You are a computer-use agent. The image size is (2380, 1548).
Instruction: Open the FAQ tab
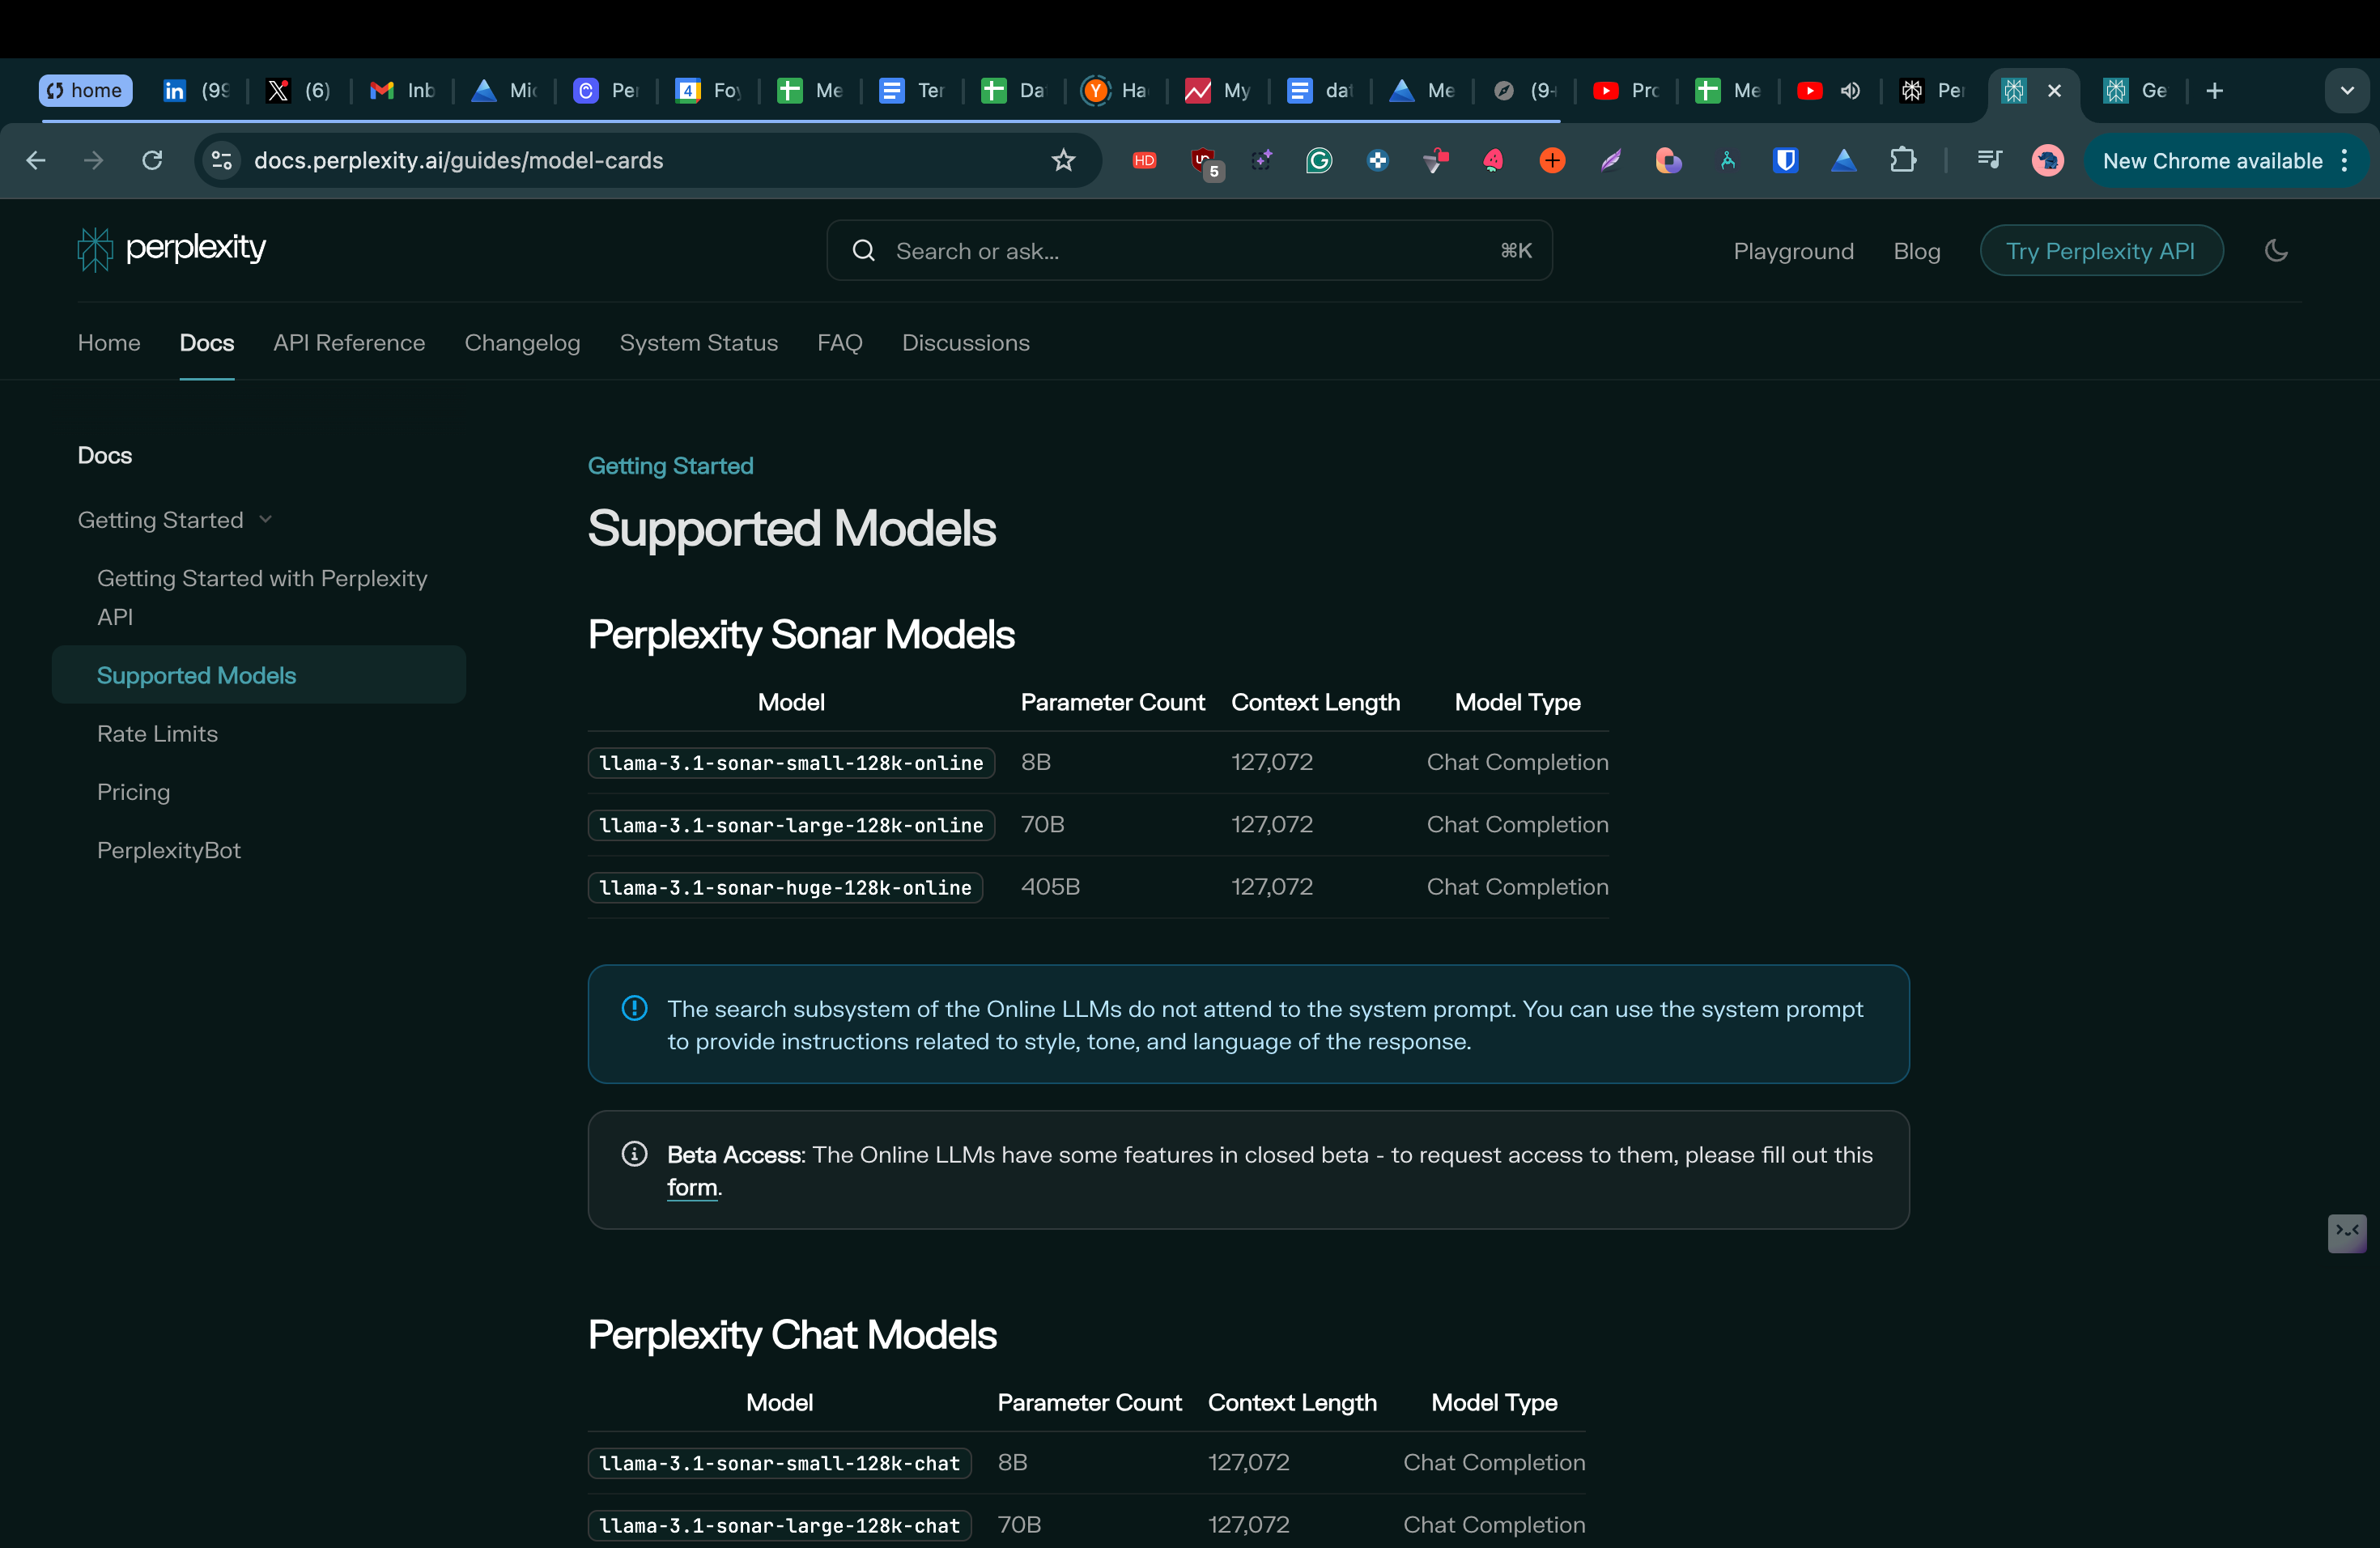click(x=839, y=343)
